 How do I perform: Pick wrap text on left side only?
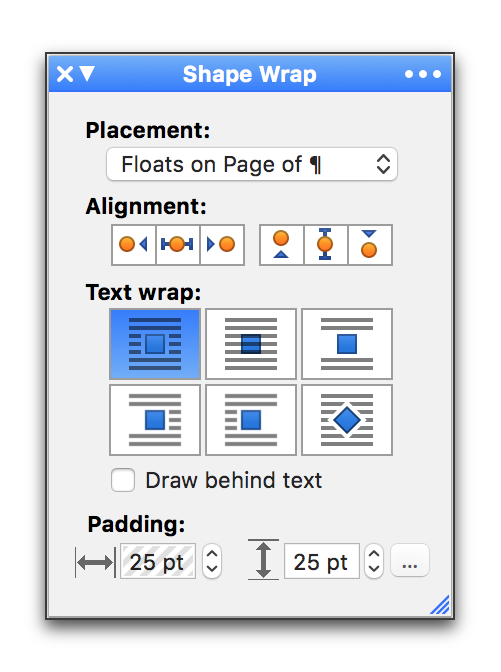[x=251, y=420]
